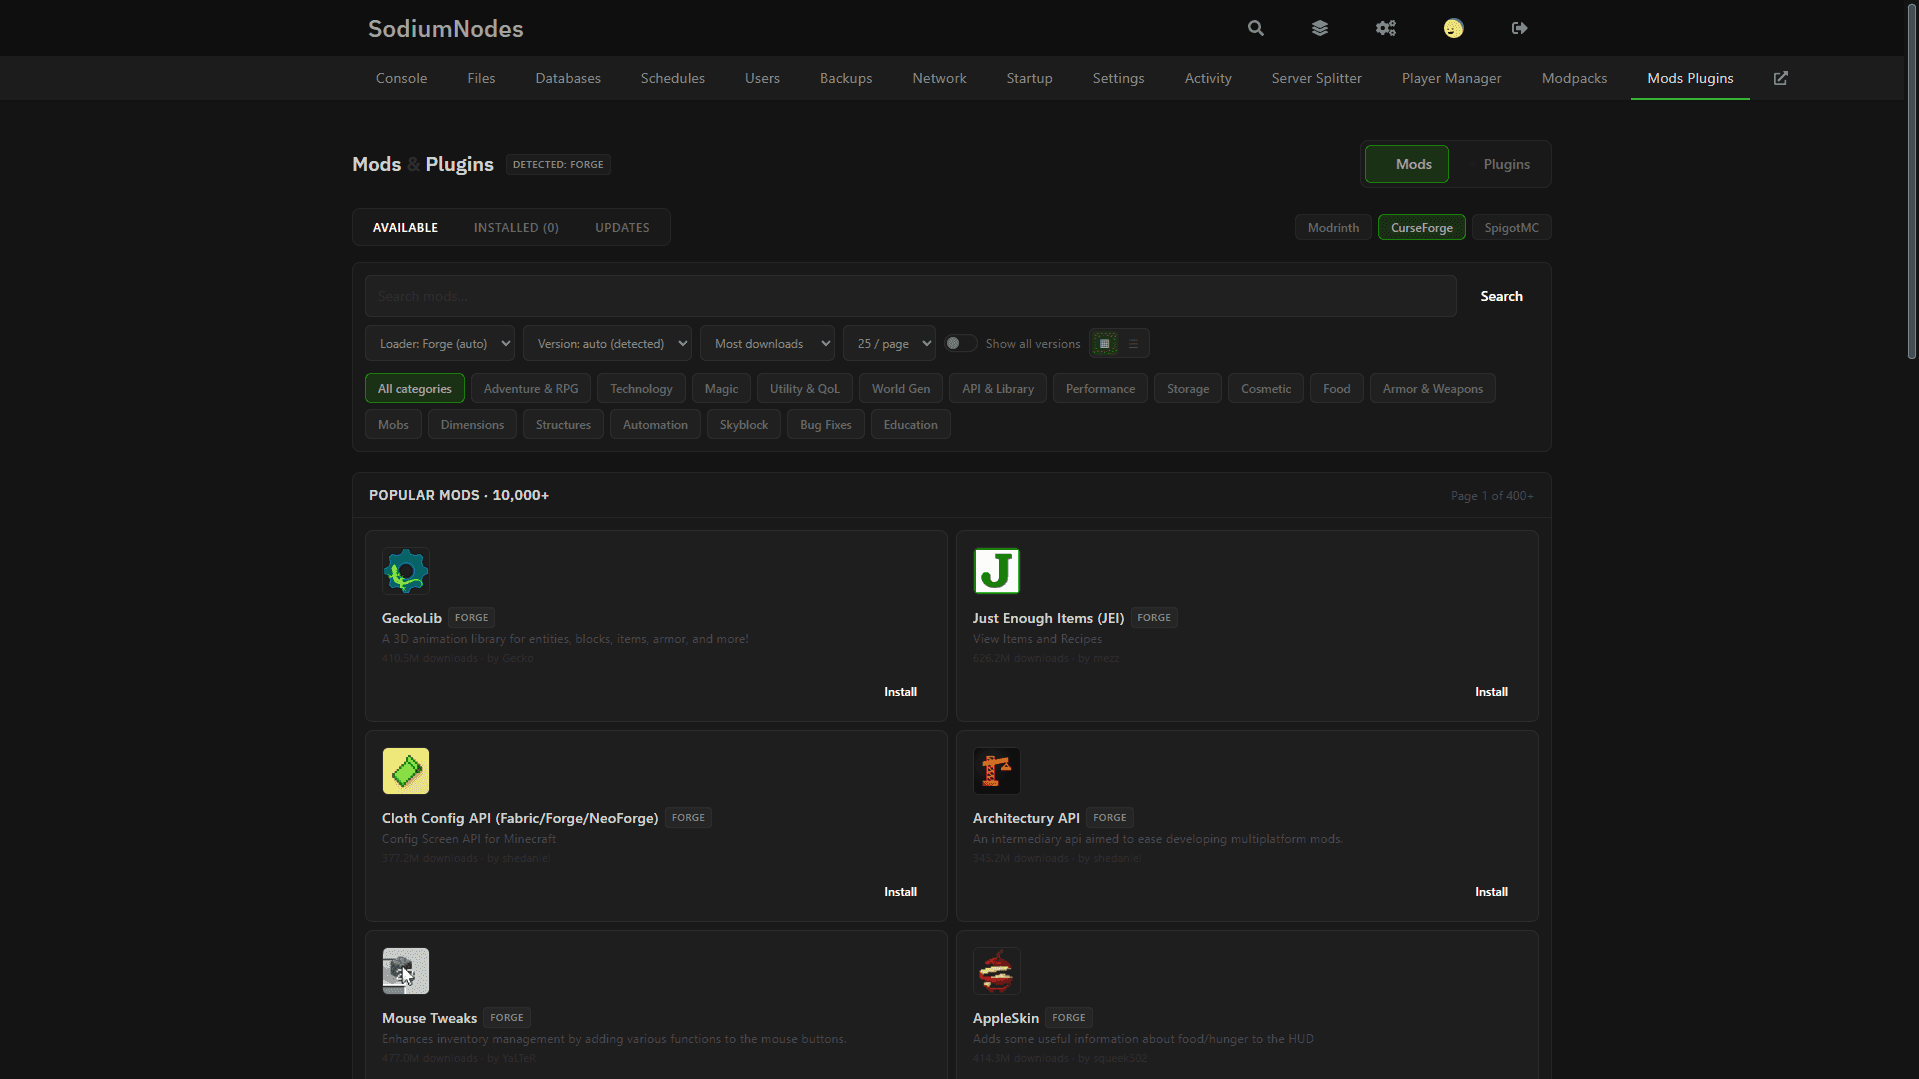Click the Cloth Config API icon
1919x1079 pixels.
[x=405, y=771]
